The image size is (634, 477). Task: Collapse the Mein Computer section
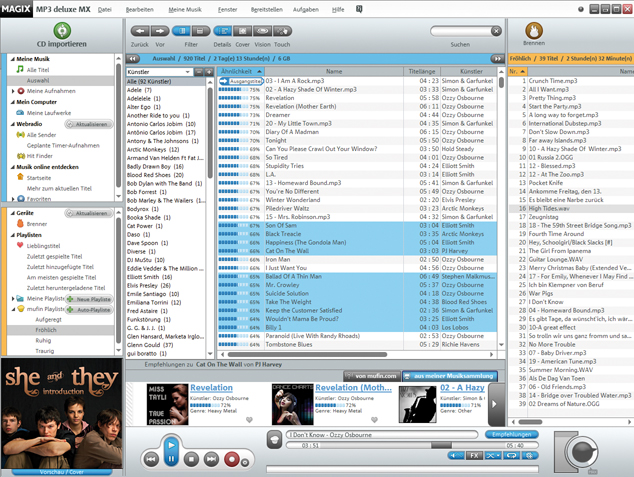(x=13, y=102)
